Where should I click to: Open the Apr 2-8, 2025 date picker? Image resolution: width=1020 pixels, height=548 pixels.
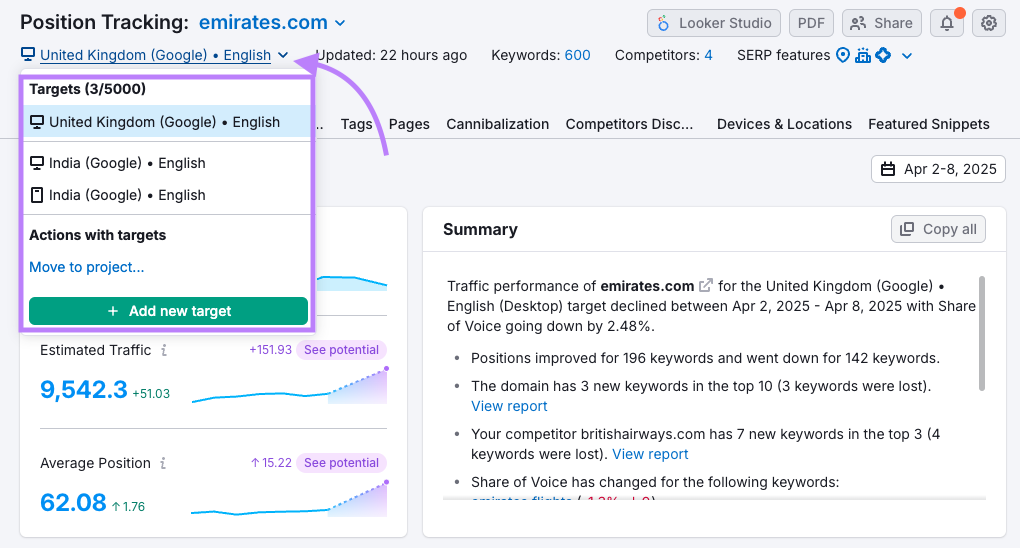938,169
